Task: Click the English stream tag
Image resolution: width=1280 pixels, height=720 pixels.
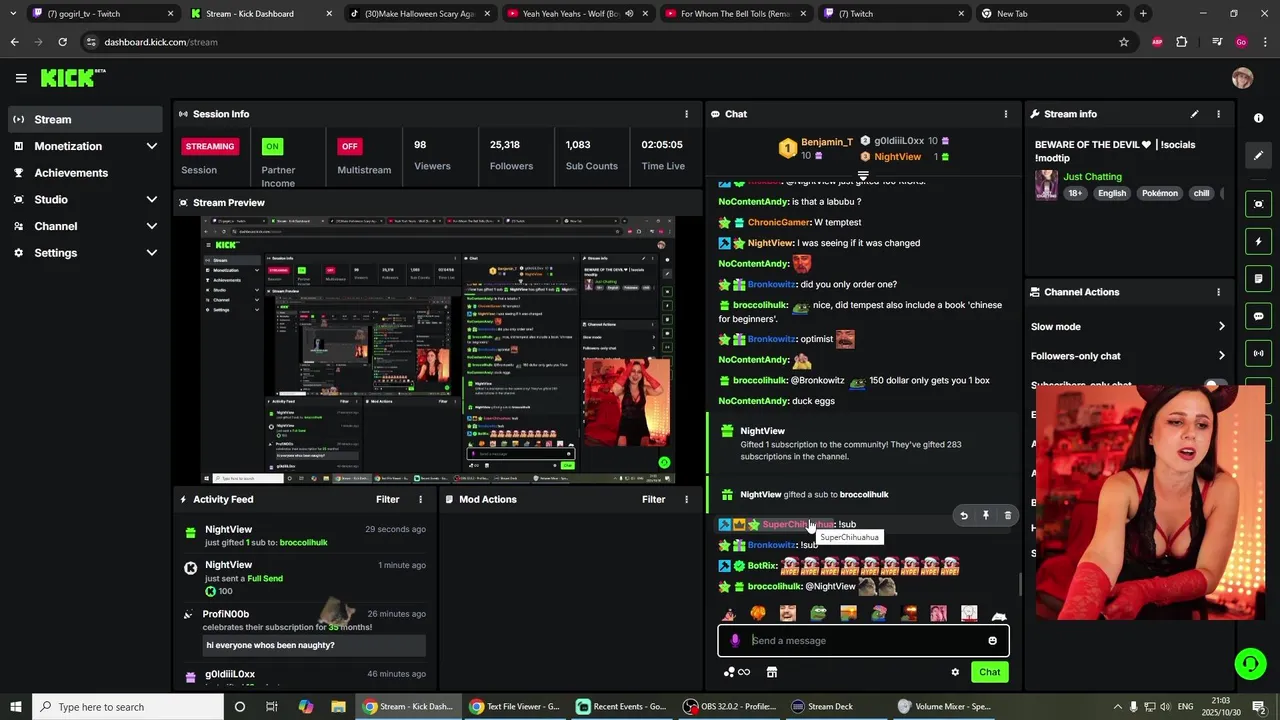Action: [1111, 193]
